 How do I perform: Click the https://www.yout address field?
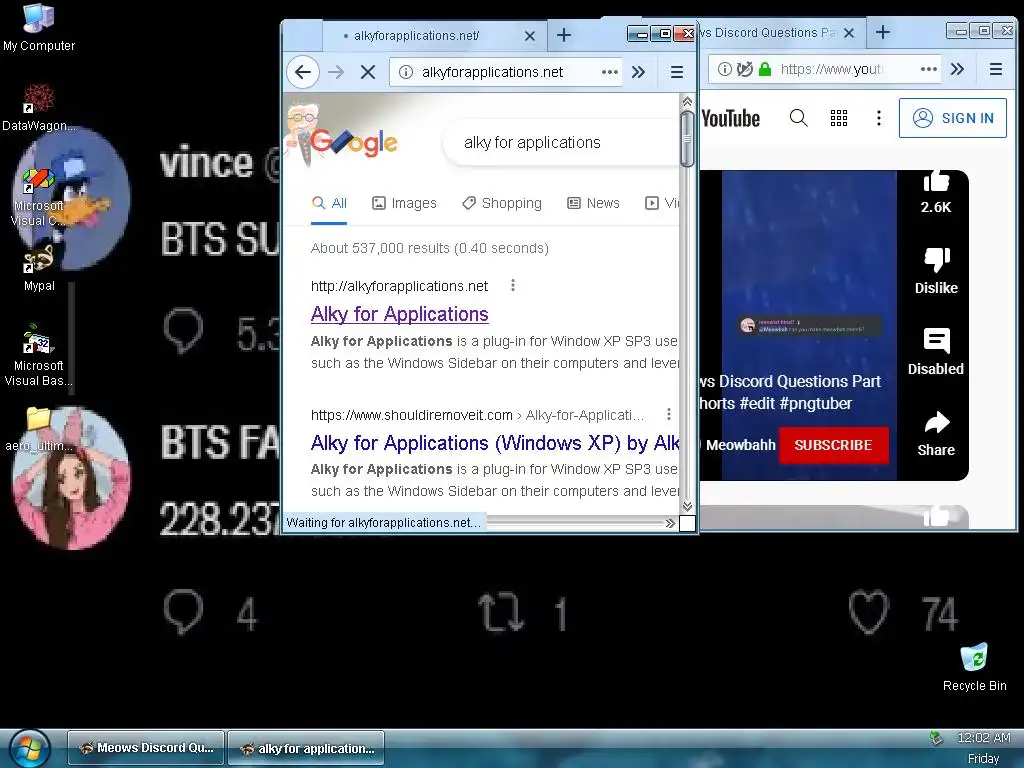(831, 69)
